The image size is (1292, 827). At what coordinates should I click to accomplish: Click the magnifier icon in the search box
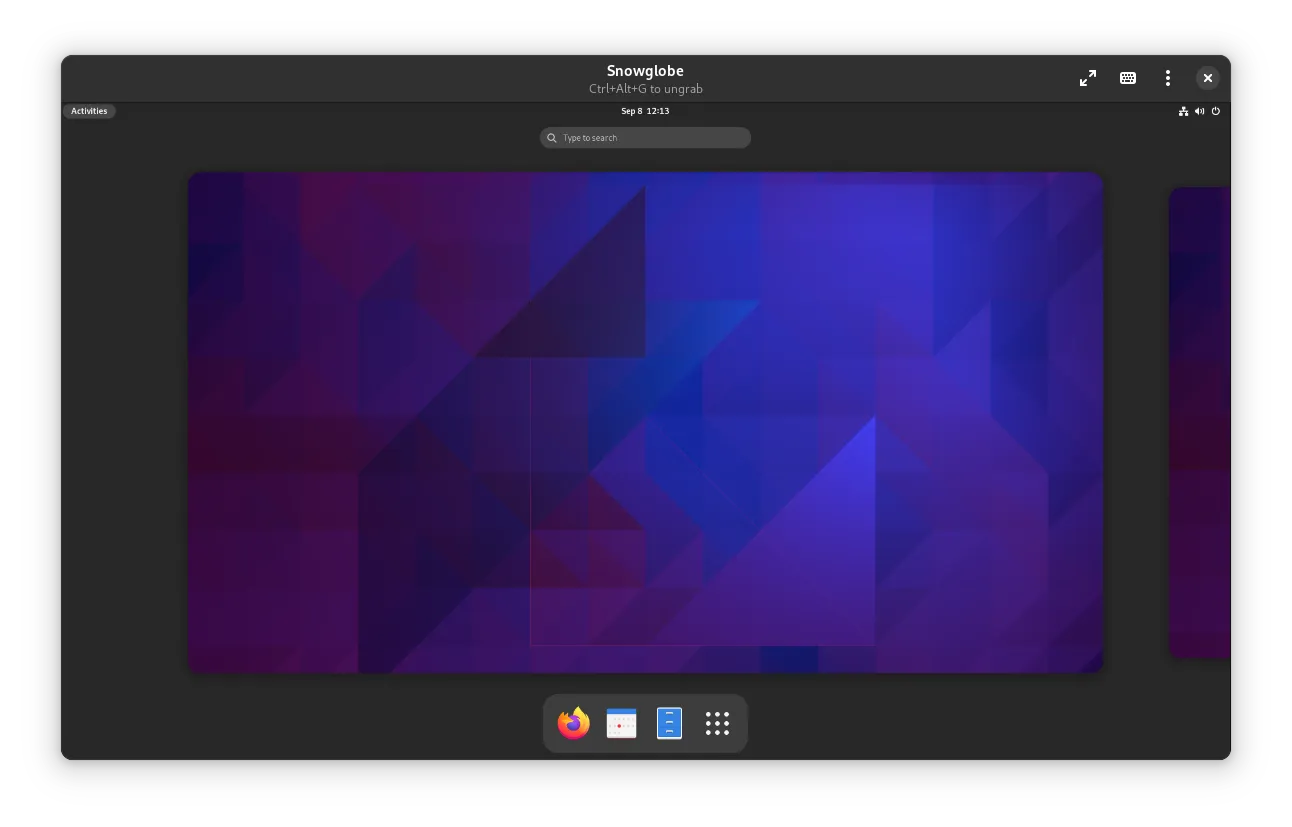tap(552, 138)
